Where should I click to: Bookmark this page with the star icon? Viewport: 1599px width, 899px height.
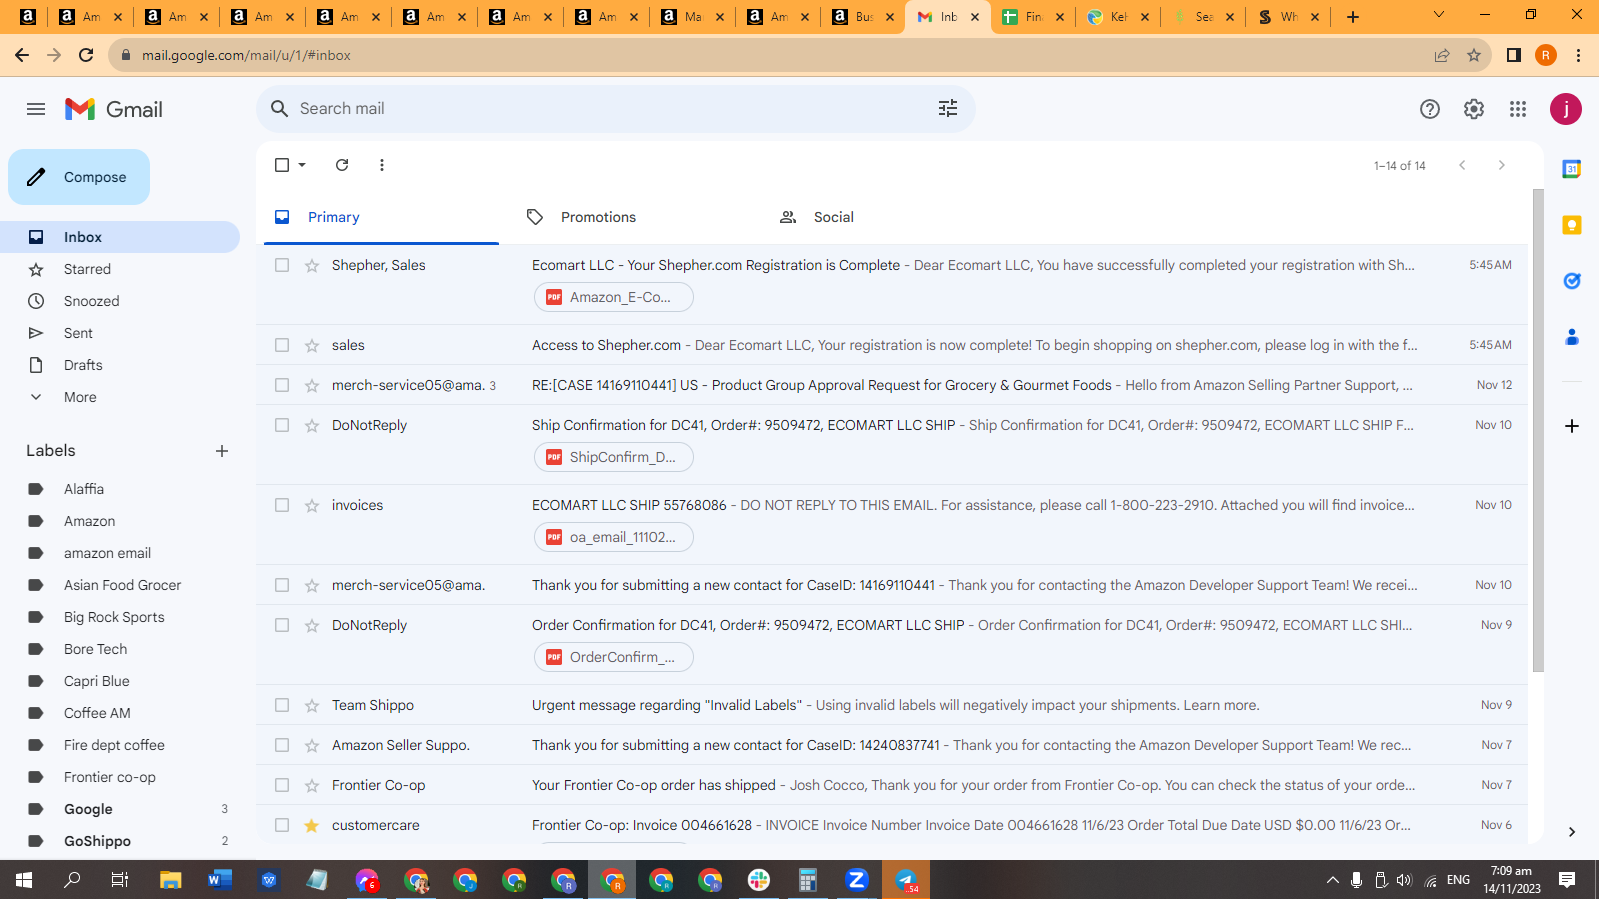[x=1474, y=55]
